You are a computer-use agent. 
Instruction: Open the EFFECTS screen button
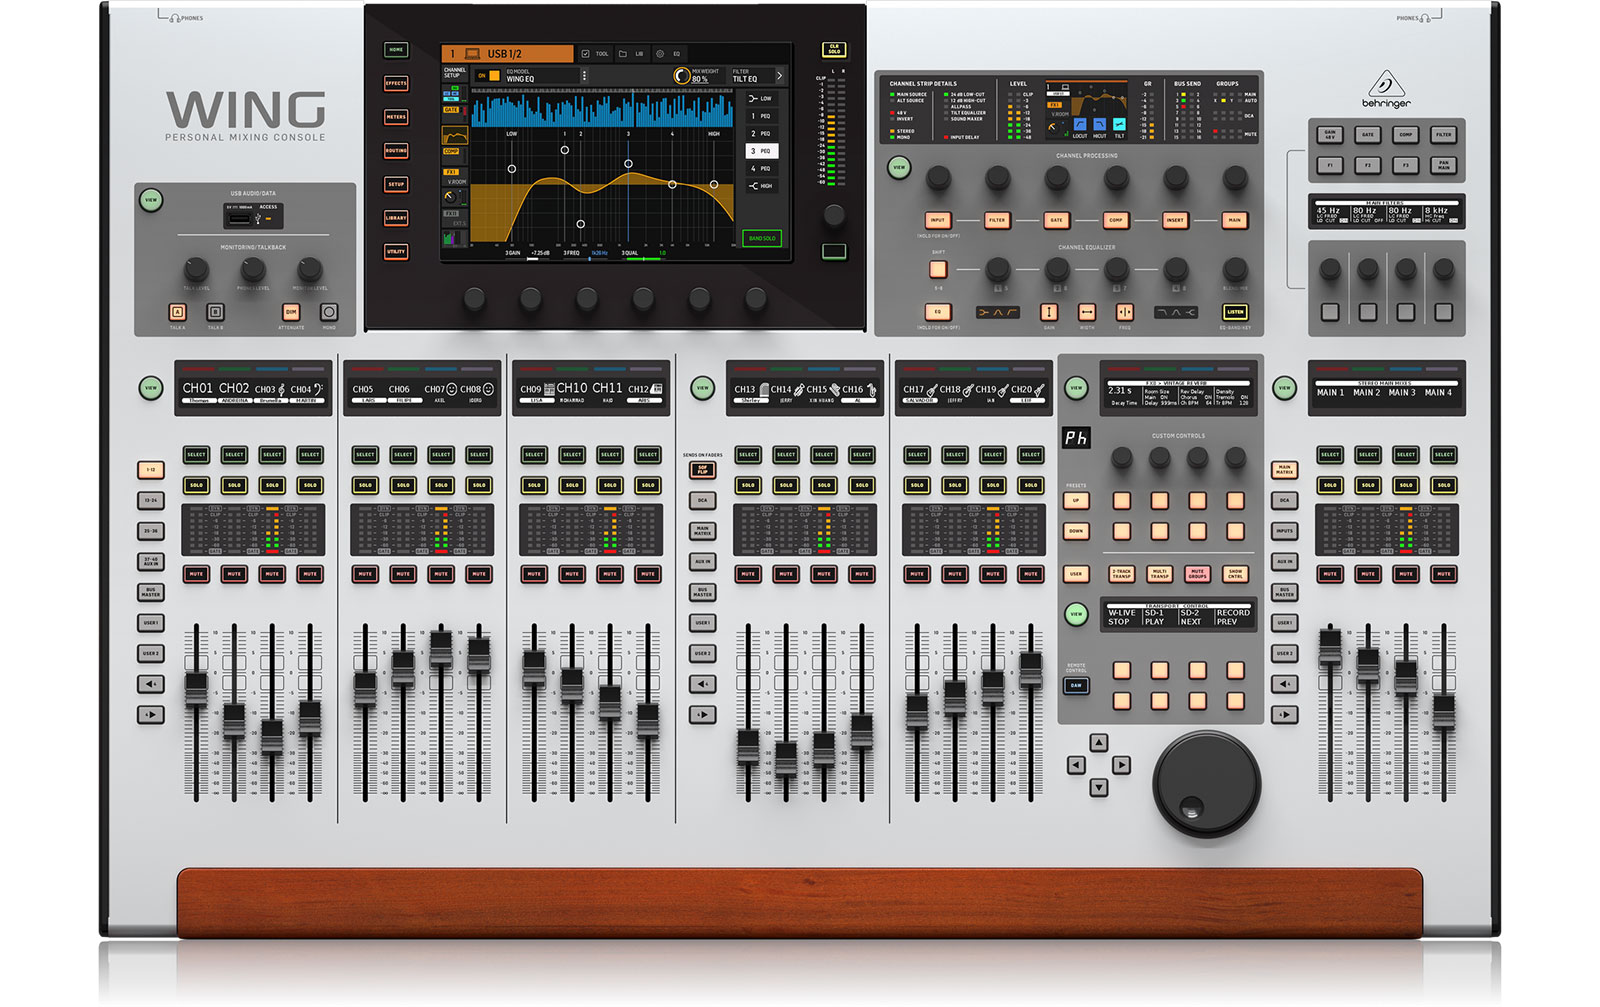(x=396, y=84)
